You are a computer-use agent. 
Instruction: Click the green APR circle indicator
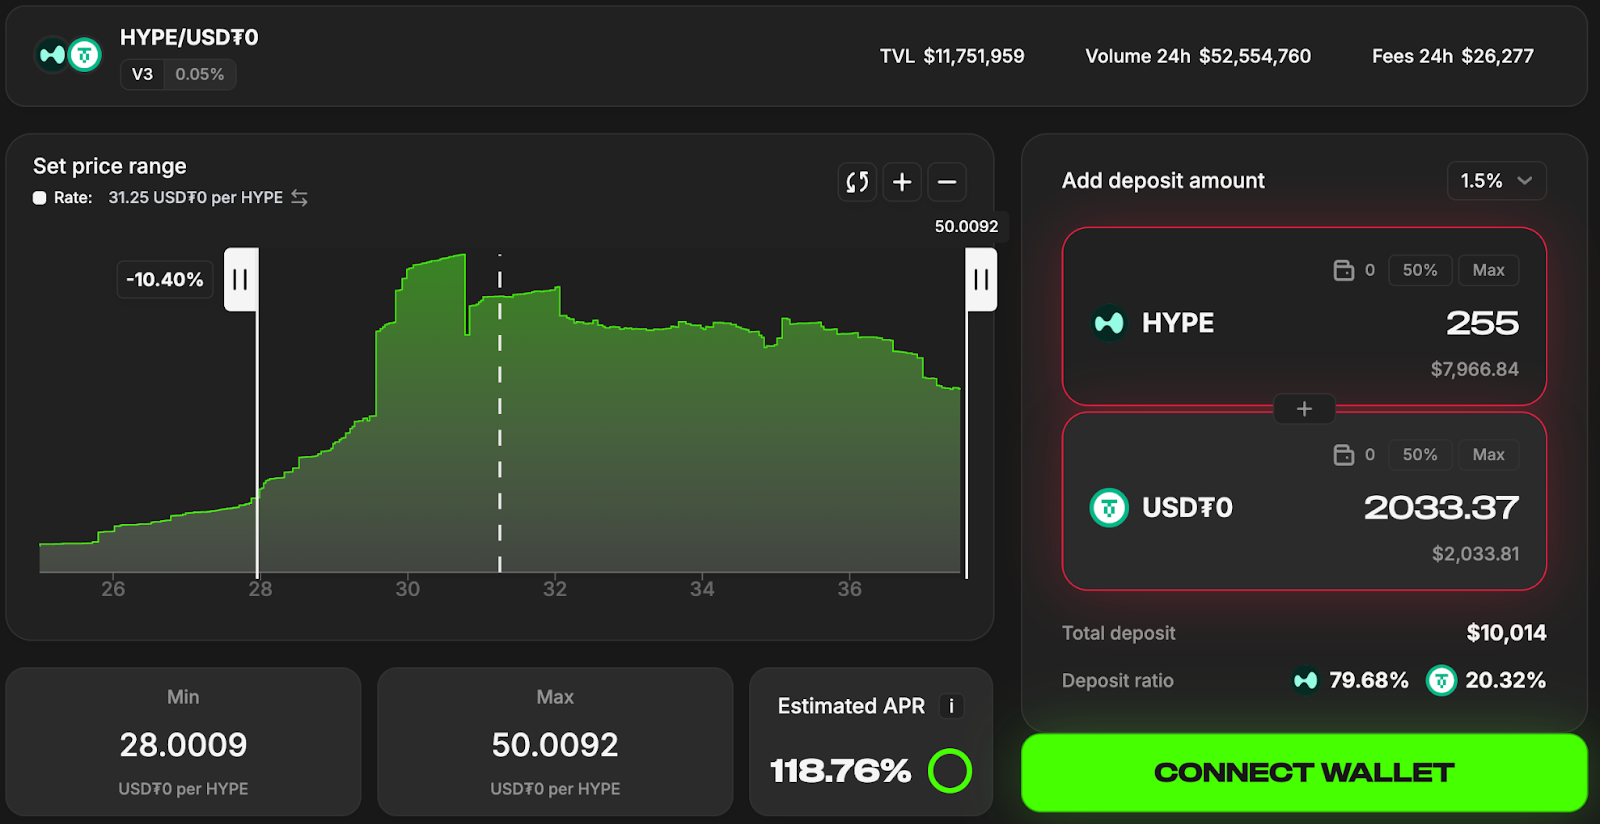tap(949, 771)
